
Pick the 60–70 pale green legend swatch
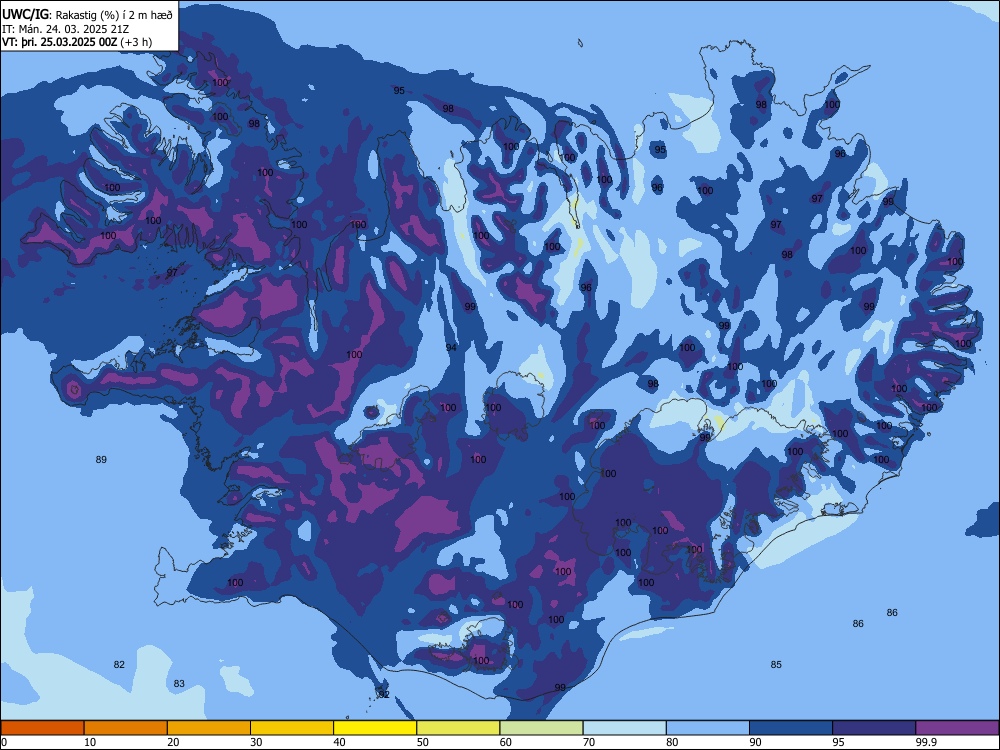(x=541, y=728)
